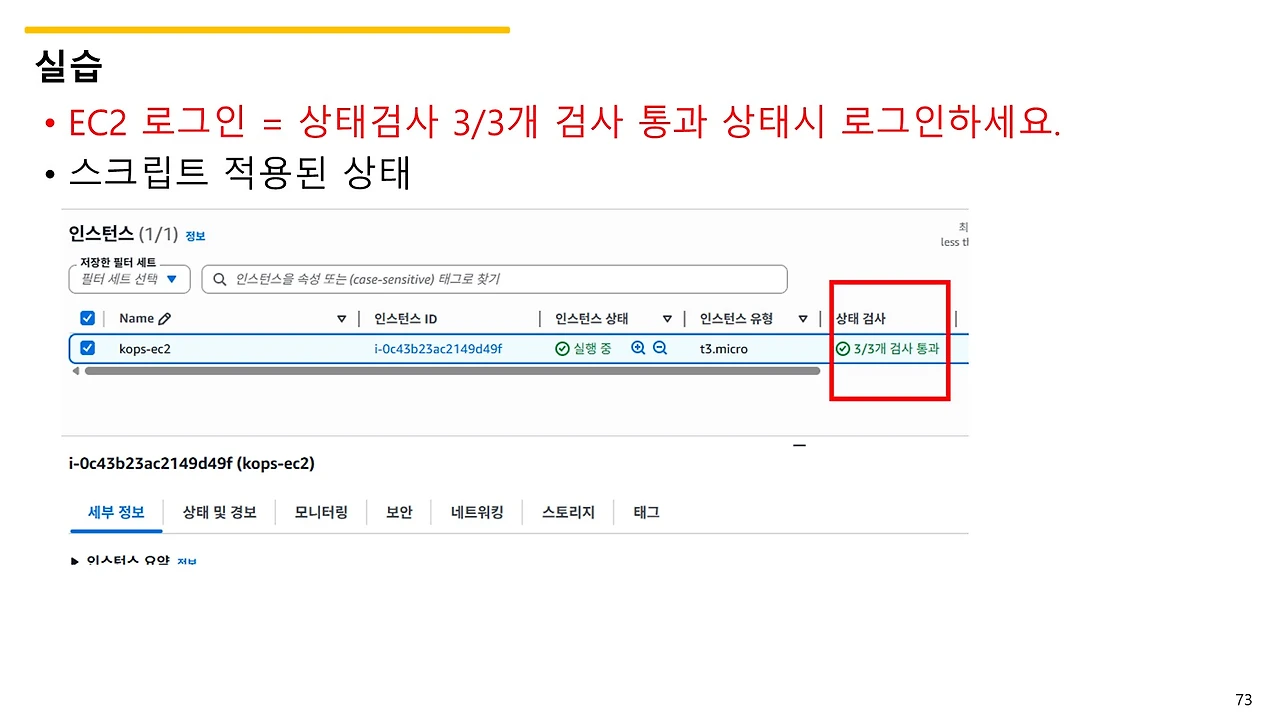This screenshot has height=720, width=1280.
Task: Open the 인스턴스 유형 column dropdown
Action: [804, 318]
